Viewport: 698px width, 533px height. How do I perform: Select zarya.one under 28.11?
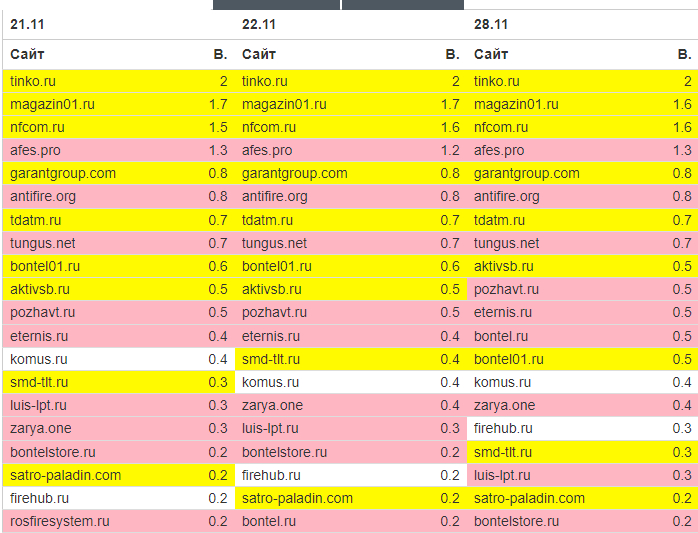click(504, 405)
